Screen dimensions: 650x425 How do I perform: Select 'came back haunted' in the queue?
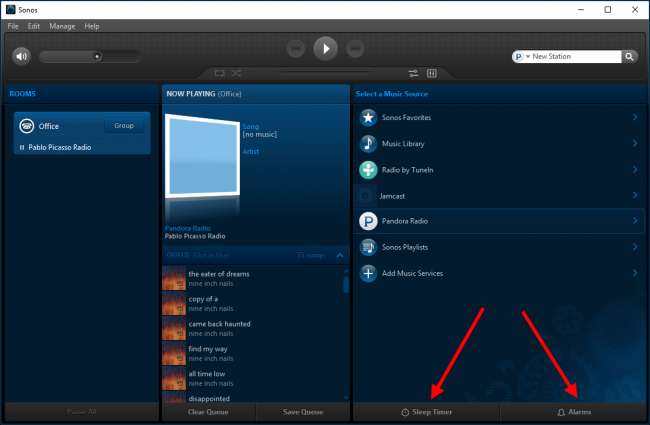(x=254, y=328)
